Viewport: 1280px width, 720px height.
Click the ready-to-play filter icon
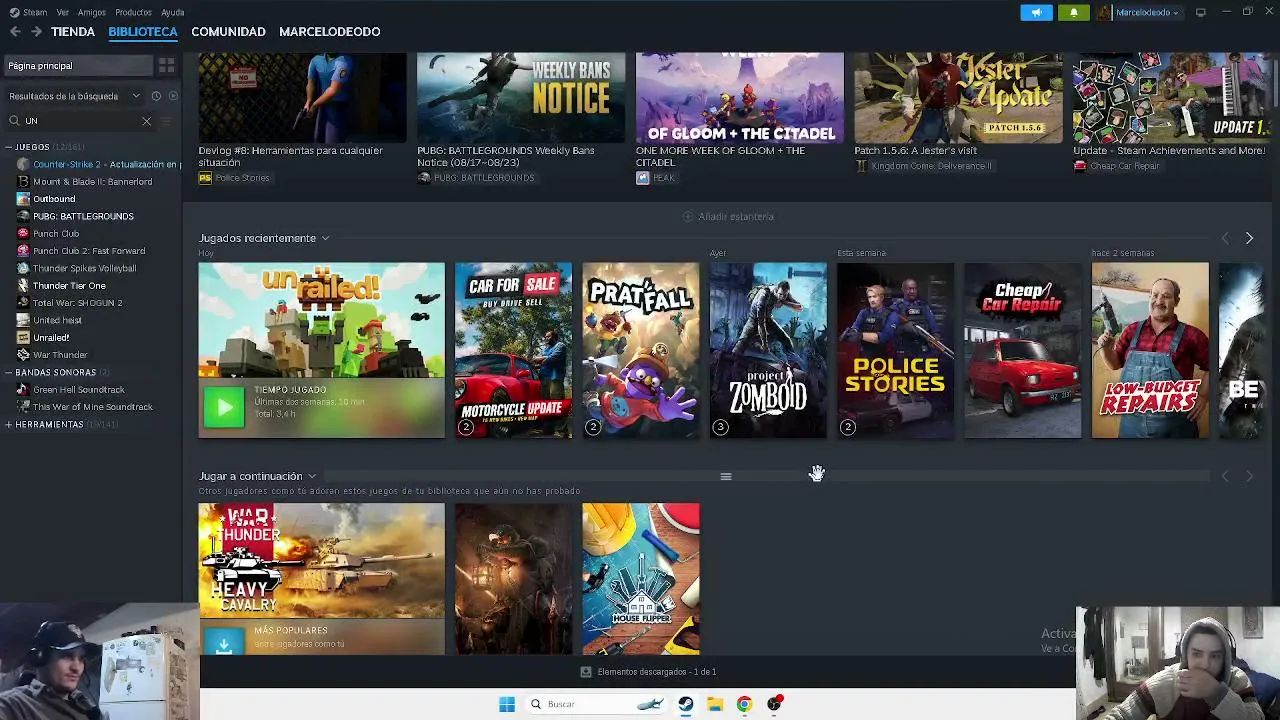click(173, 96)
